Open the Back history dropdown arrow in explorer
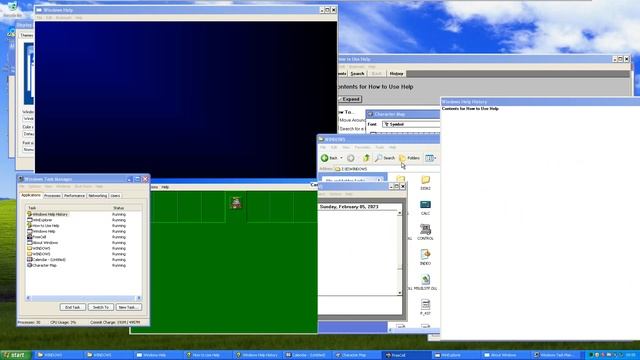Image resolution: width=640 pixels, height=360 pixels. pos(341,158)
